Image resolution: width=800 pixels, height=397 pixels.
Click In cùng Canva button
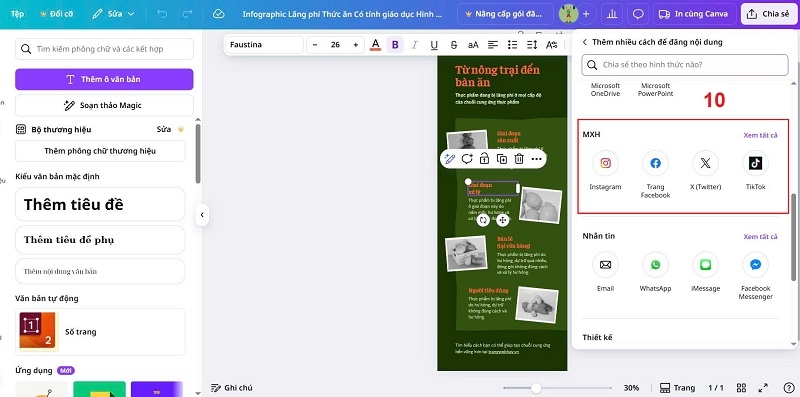point(695,14)
